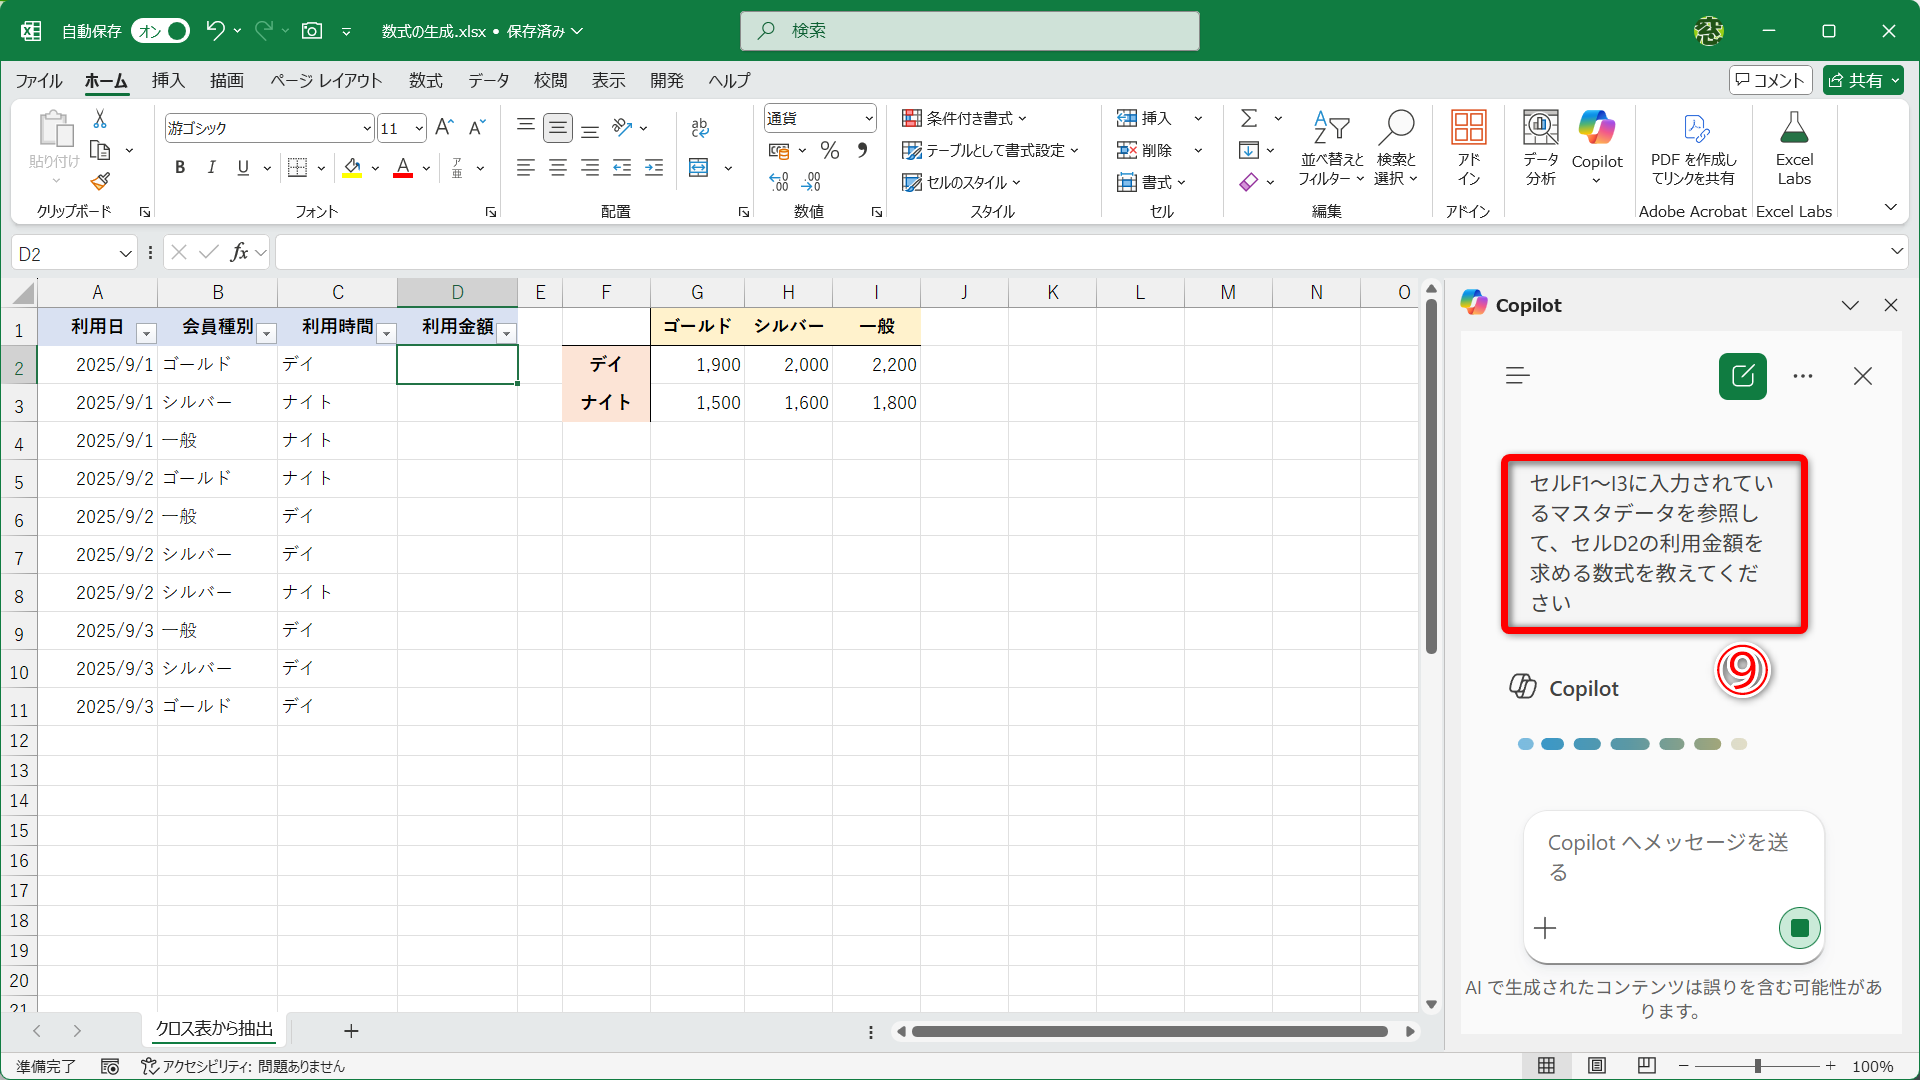This screenshot has height=1080, width=1920.
Task: Click the zoom slider in status bar
Action: pos(1757,1066)
